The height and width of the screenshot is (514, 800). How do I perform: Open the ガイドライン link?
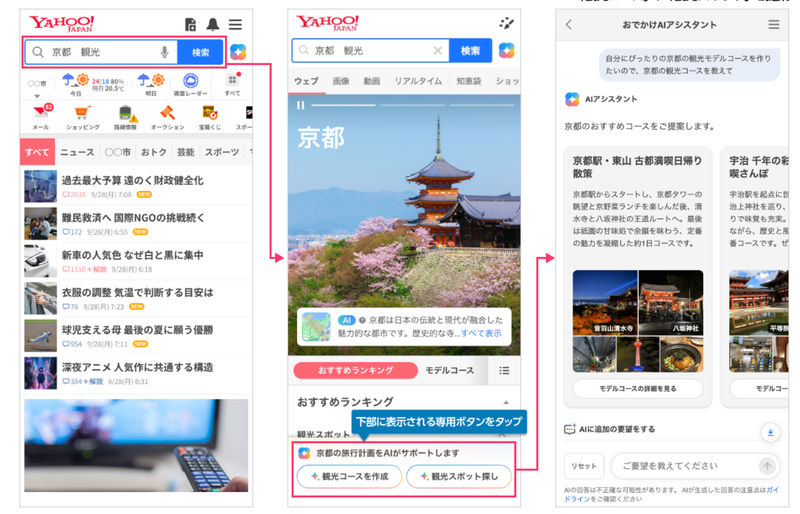pos(671,494)
